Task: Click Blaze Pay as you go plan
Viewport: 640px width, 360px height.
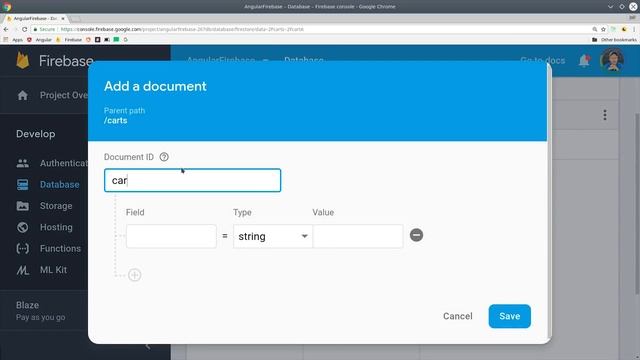Action: click(40, 311)
